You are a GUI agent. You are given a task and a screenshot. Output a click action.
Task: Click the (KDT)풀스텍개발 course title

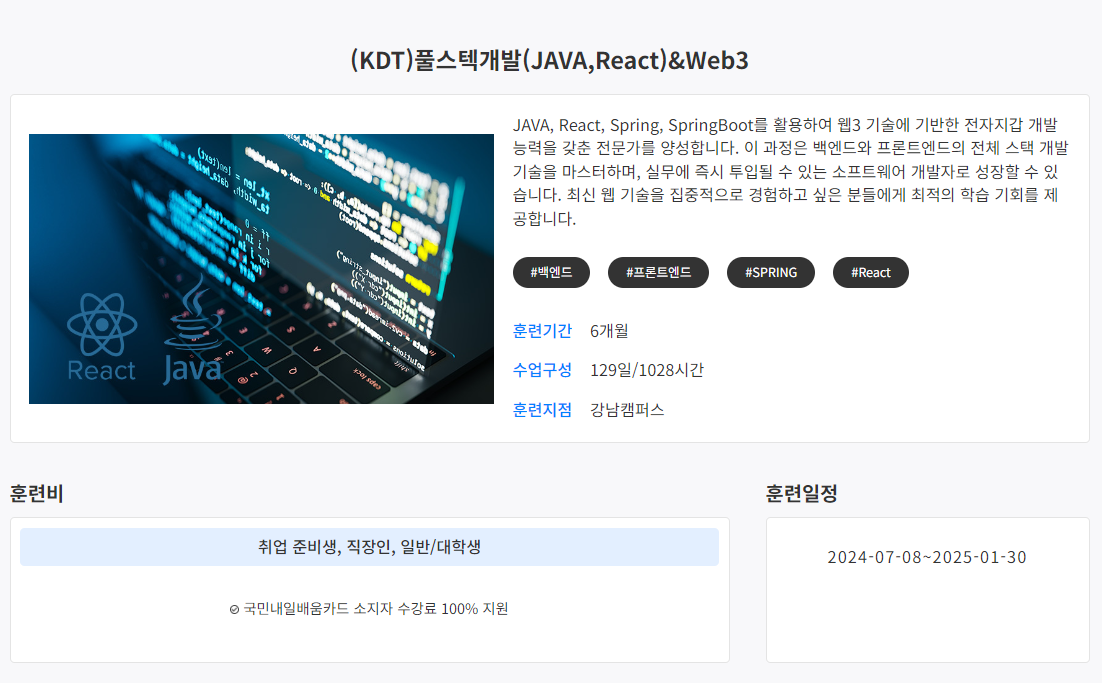[549, 61]
